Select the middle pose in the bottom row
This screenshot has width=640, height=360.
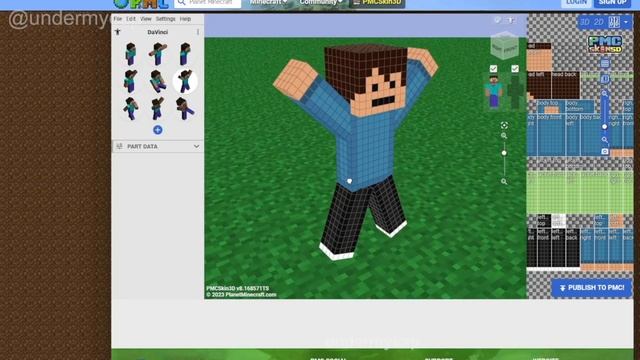tap(158, 109)
